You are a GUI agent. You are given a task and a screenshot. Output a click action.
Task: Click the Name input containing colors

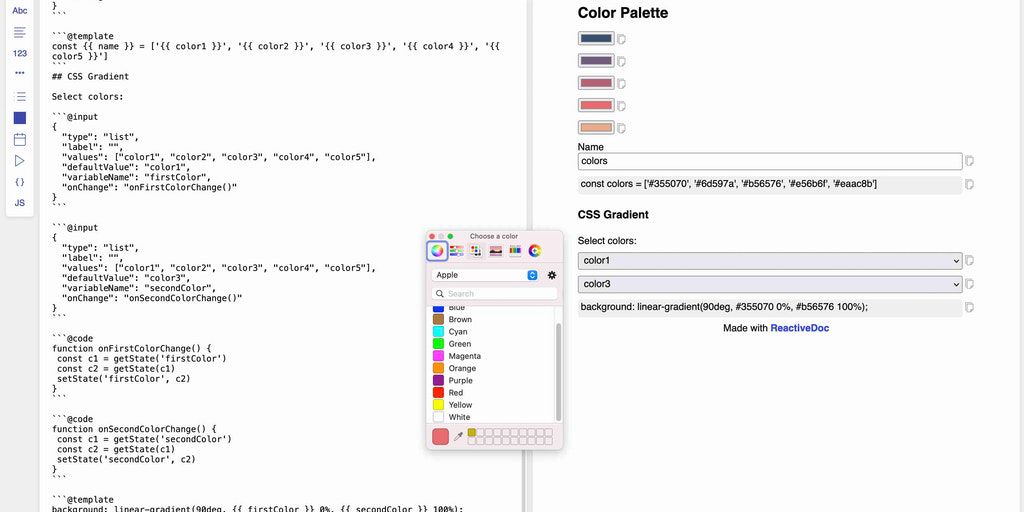tap(770, 161)
